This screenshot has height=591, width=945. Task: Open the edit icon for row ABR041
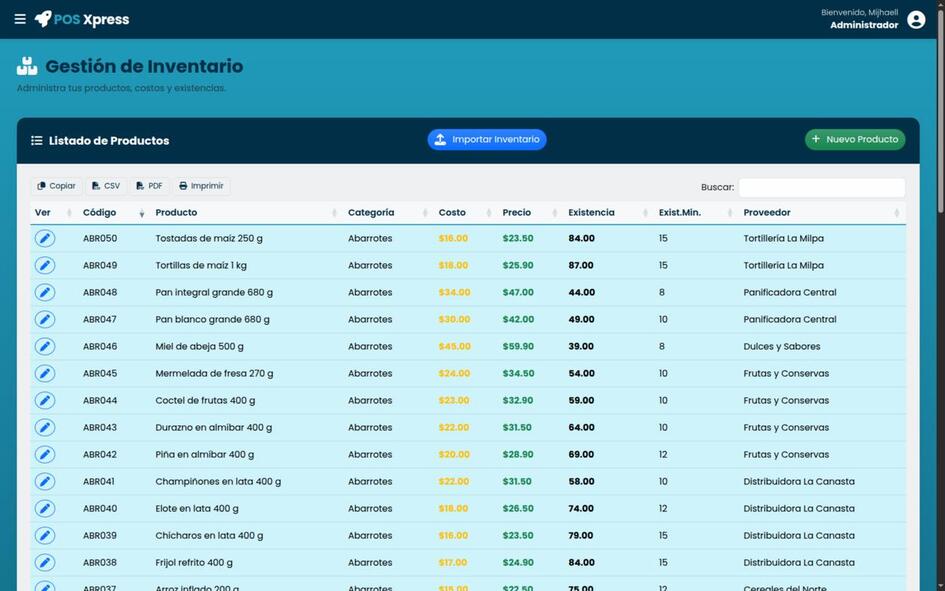point(45,481)
